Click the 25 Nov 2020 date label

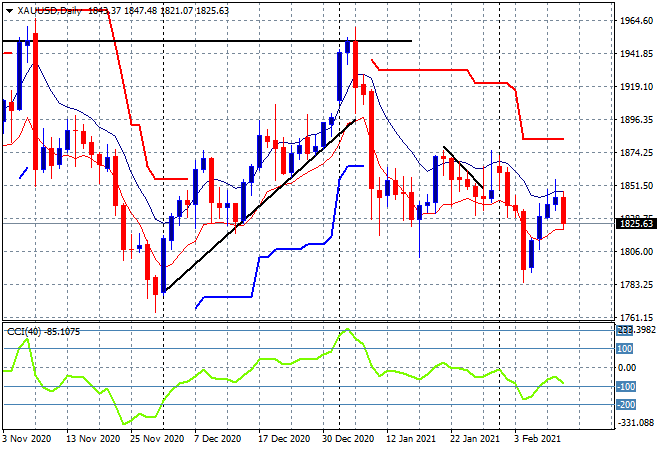click(x=157, y=439)
